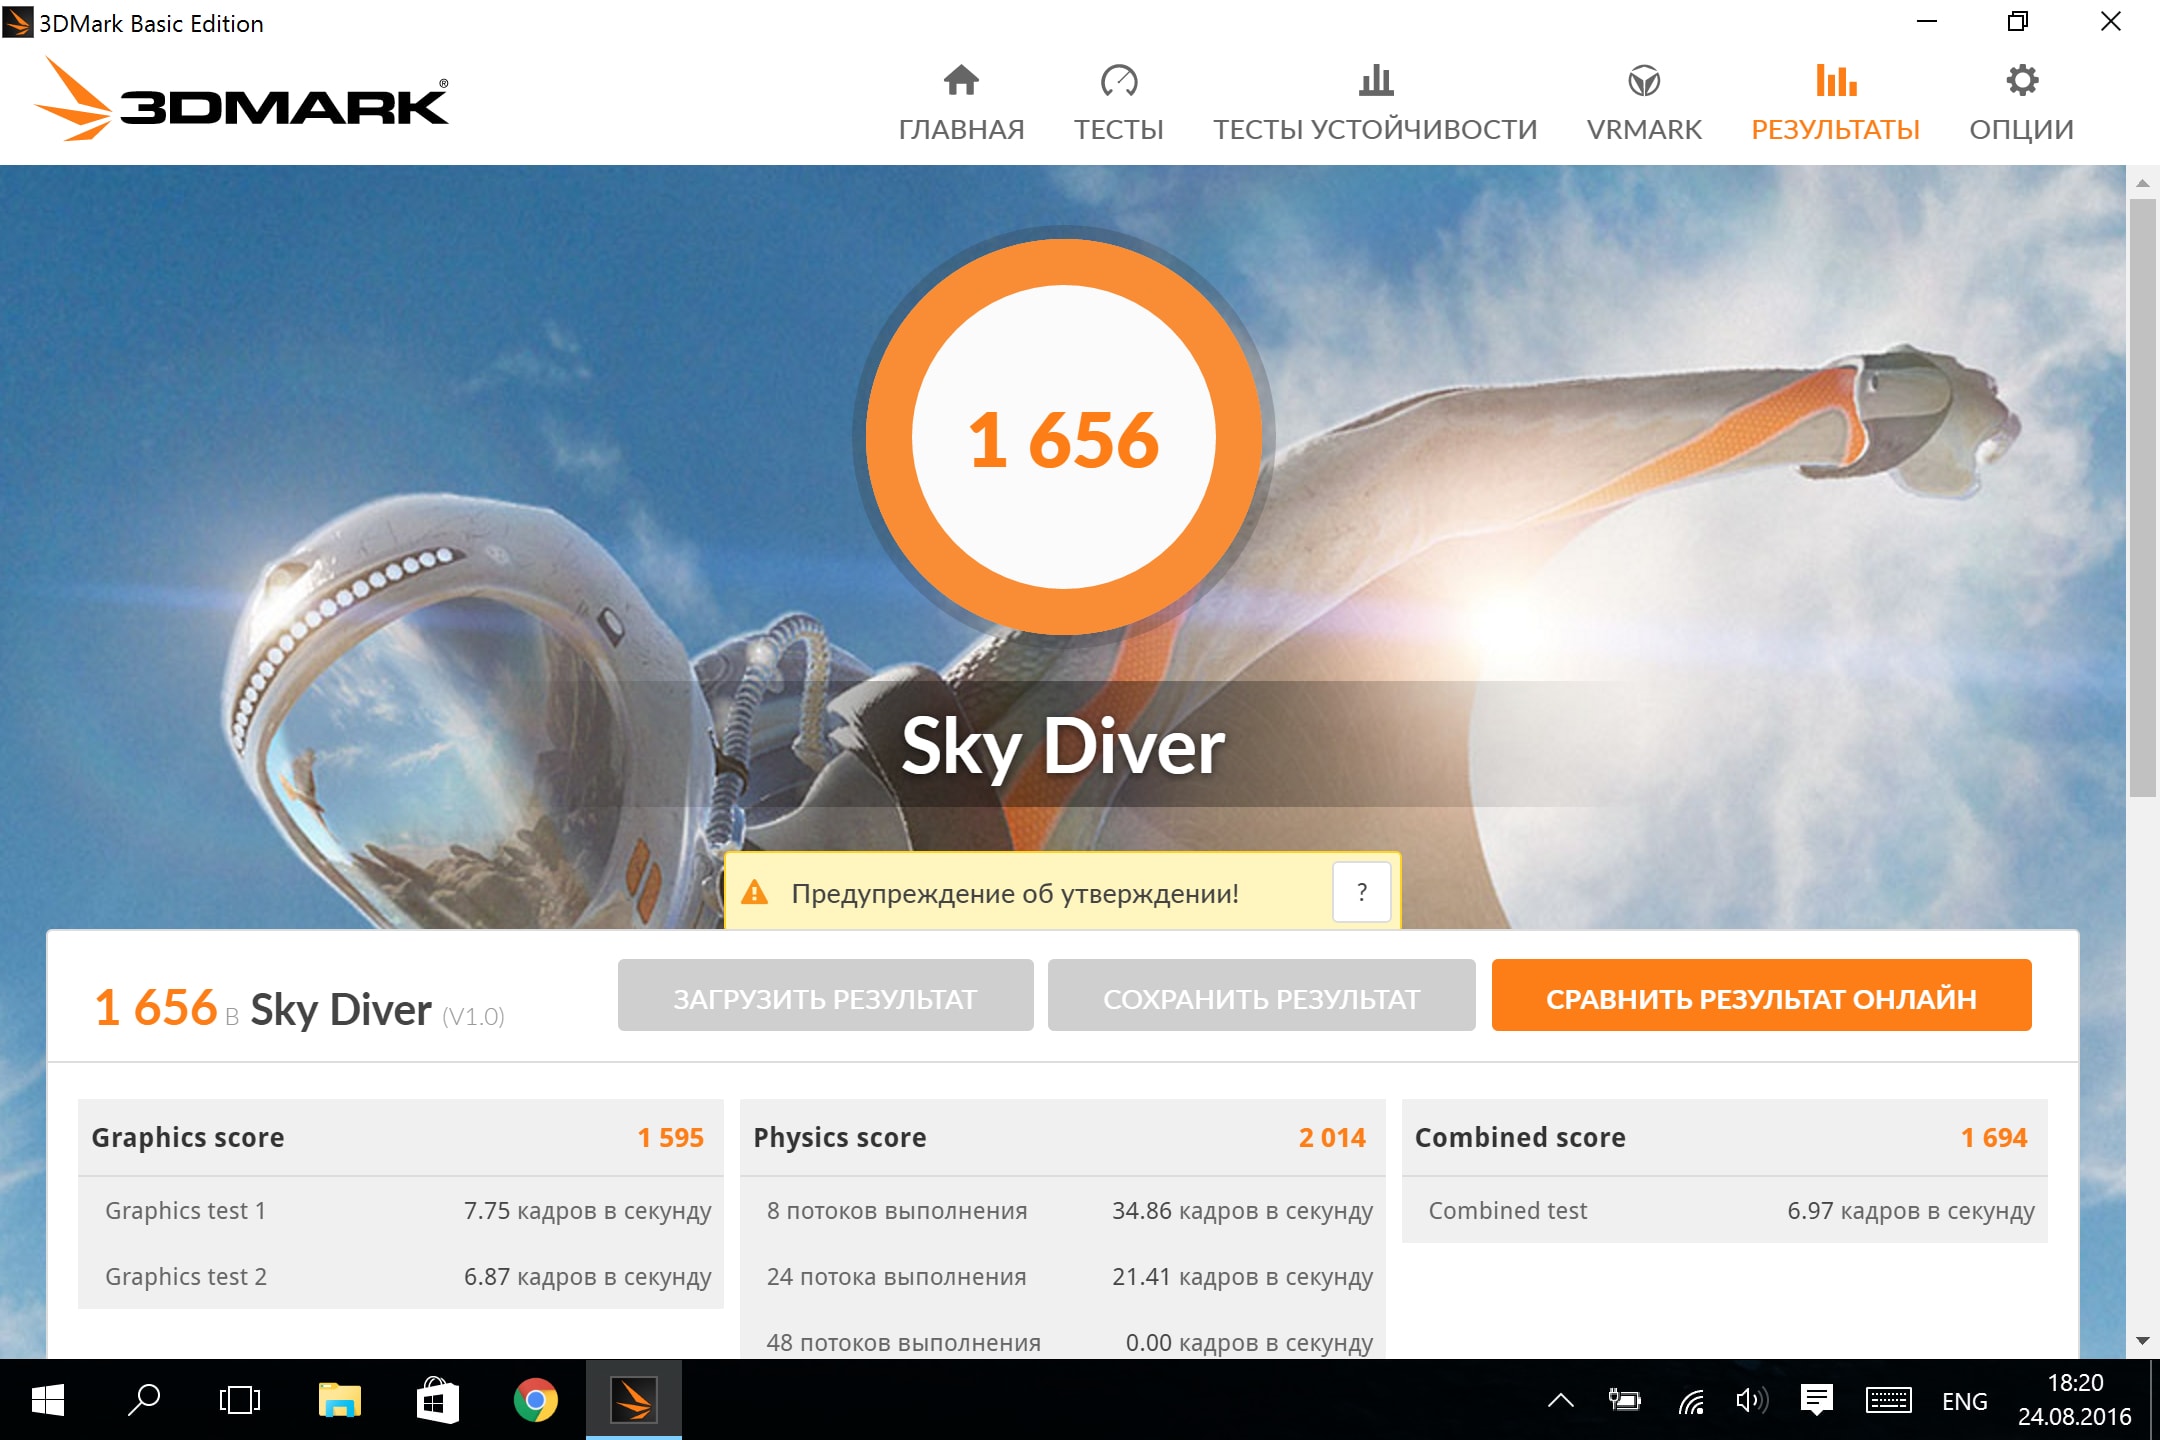Click the yellow warning triangle icon
Image resolution: width=2160 pixels, height=1440 pixels.
(x=755, y=892)
